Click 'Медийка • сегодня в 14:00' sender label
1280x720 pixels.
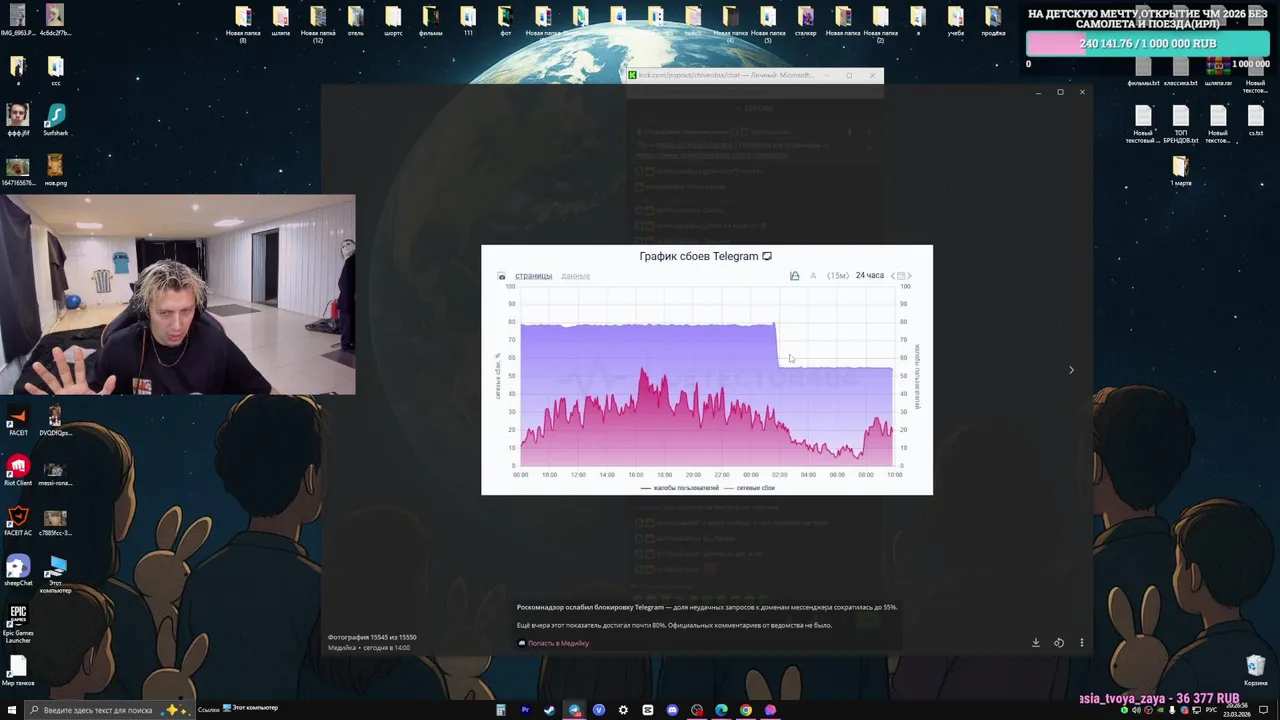[x=369, y=648]
